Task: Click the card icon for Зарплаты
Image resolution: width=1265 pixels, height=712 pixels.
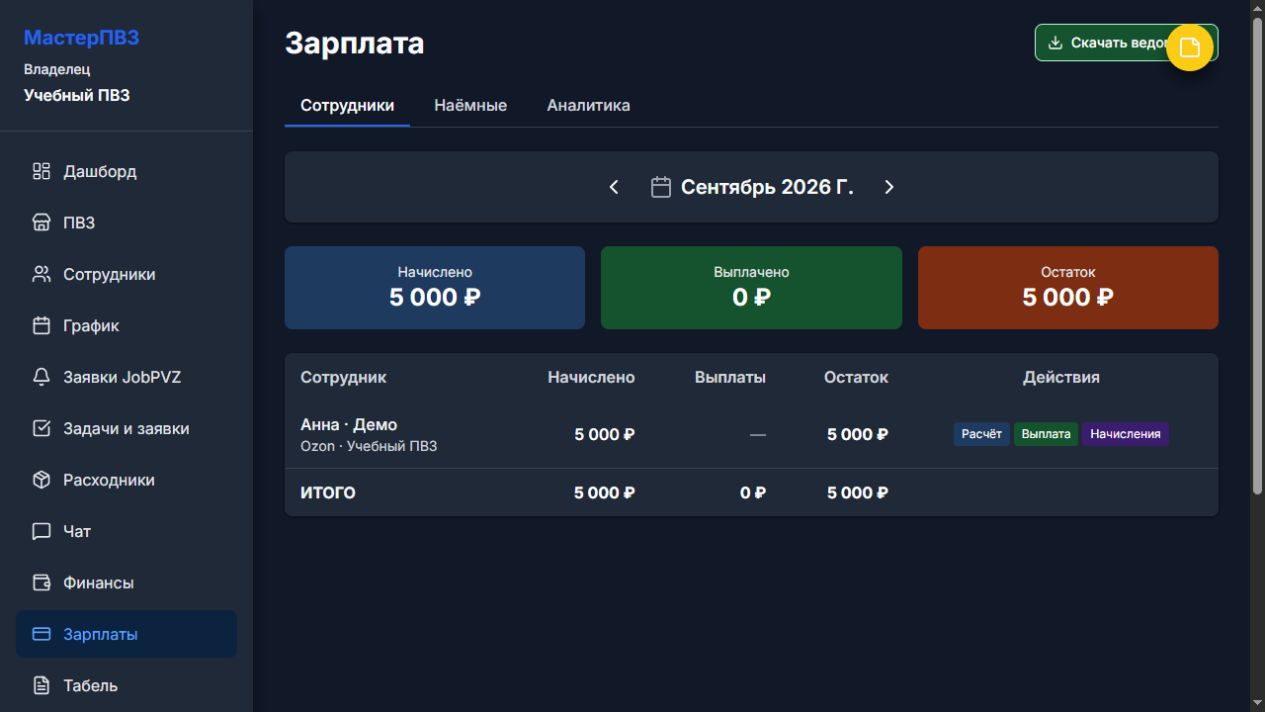Action: click(x=41, y=634)
